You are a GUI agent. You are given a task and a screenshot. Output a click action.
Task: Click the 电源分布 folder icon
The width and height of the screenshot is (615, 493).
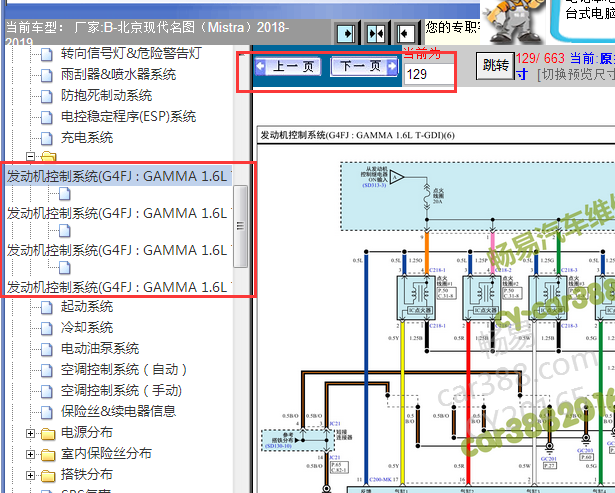click(48, 433)
